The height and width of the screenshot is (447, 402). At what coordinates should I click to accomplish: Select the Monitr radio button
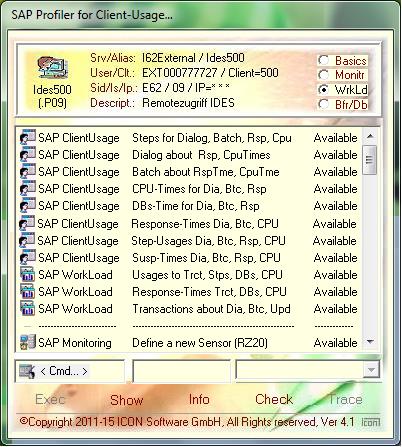323,75
